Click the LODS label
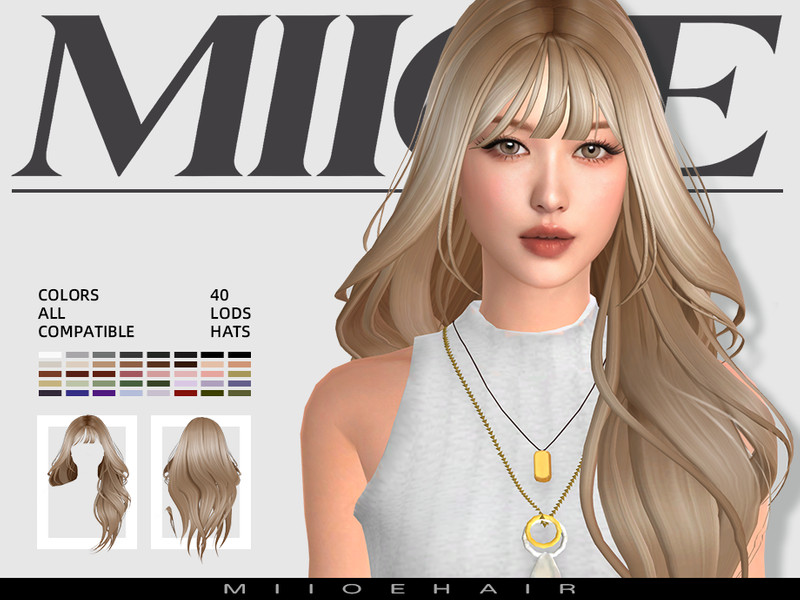 [x=228, y=314]
